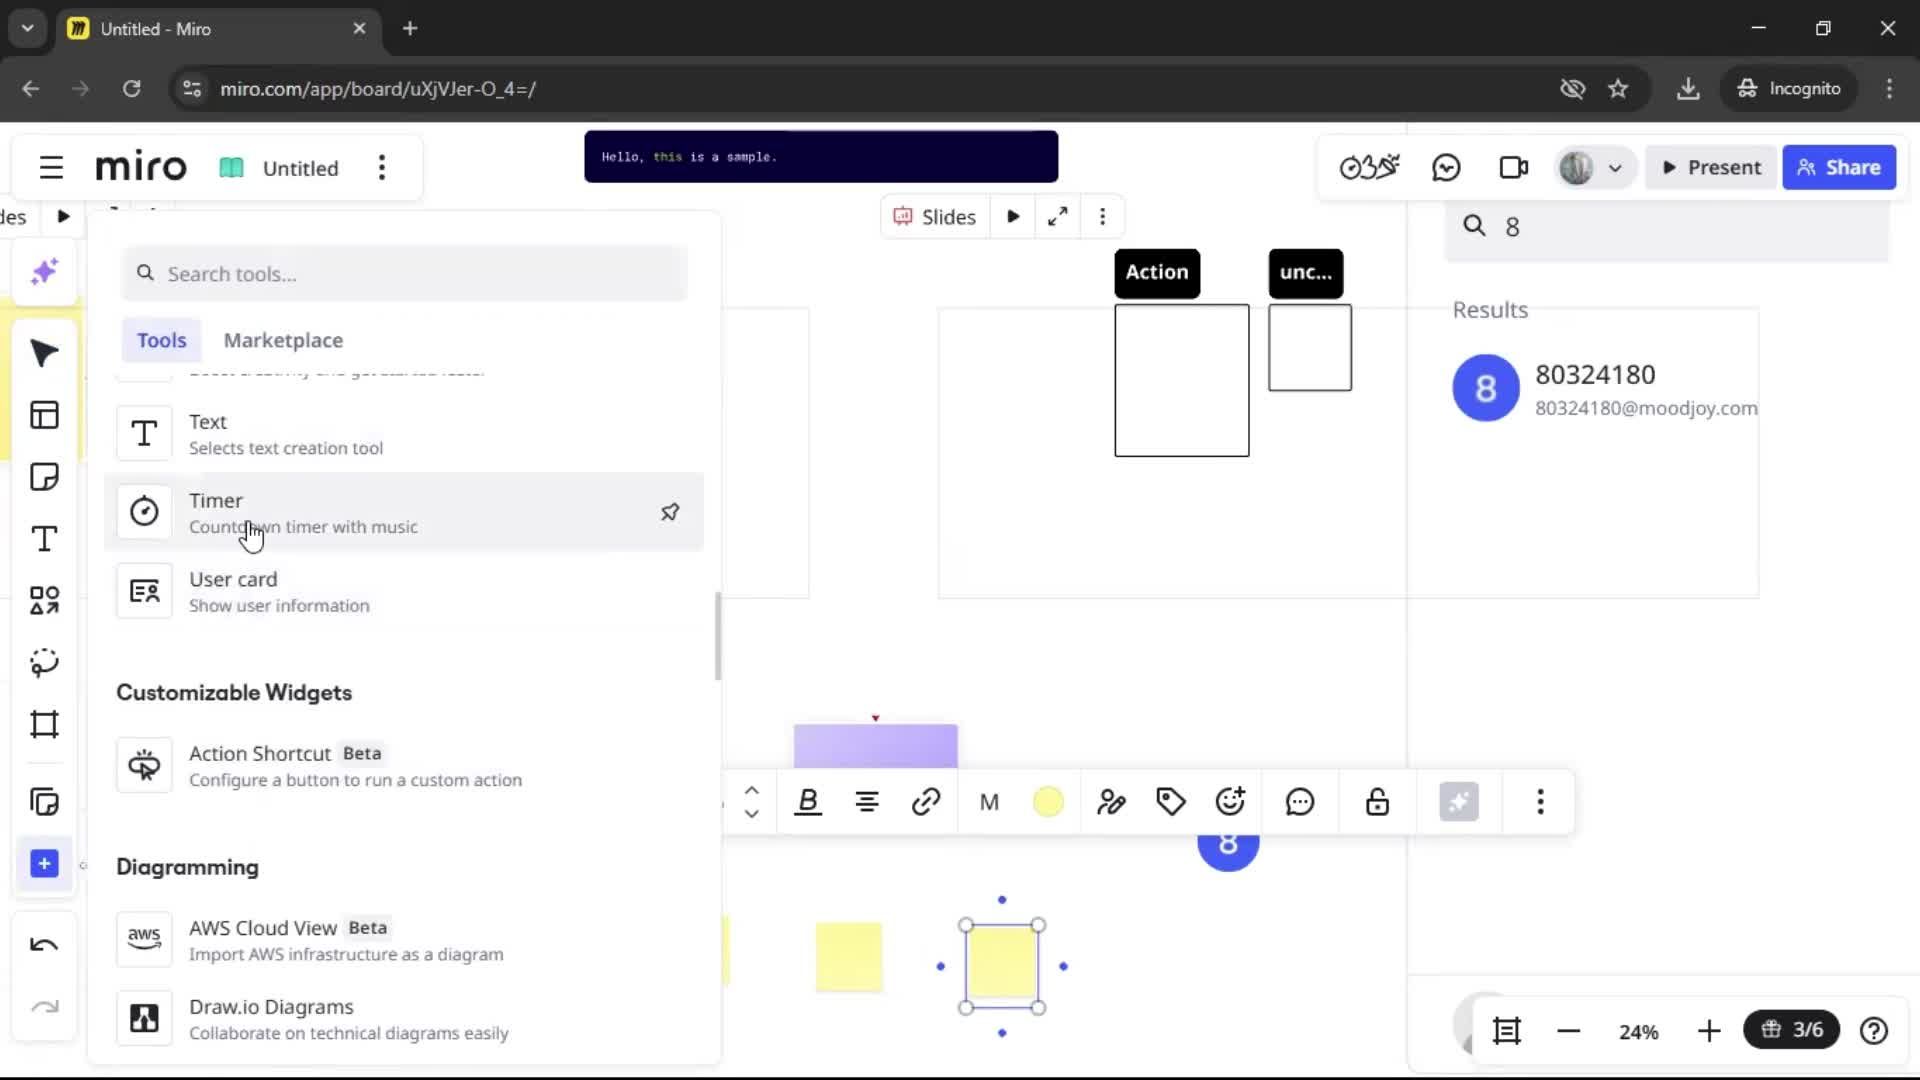Add a link to the sticky note
Screen dimensions: 1920x1080
pyautogui.click(x=926, y=802)
